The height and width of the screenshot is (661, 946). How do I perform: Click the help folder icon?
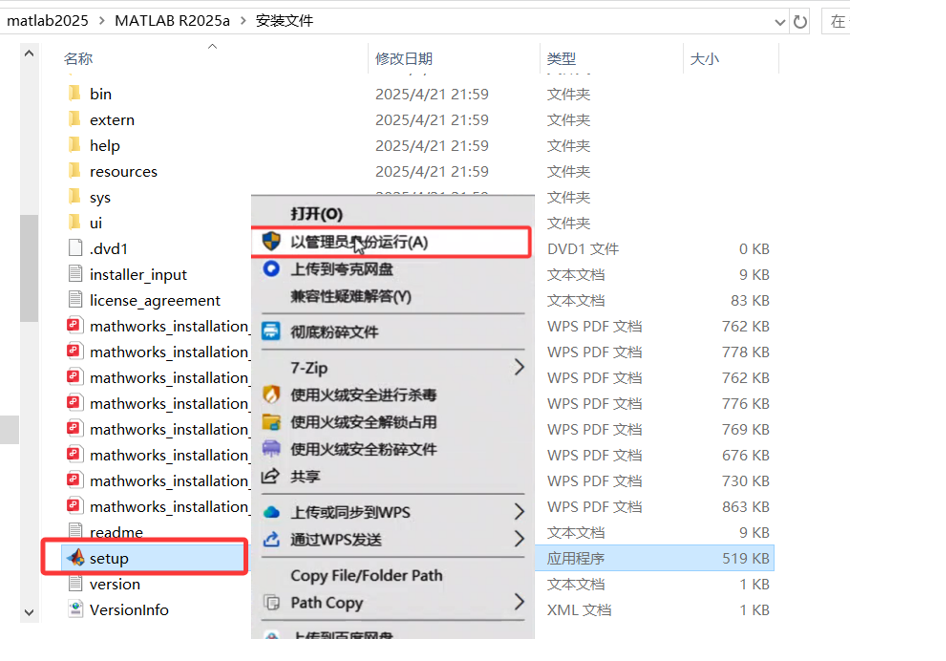point(75,145)
